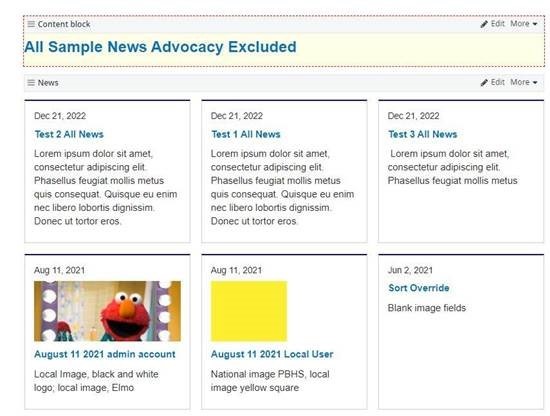550x416 pixels.
Task: Click the News block drag handle icon
Action: tap(31, 83)
